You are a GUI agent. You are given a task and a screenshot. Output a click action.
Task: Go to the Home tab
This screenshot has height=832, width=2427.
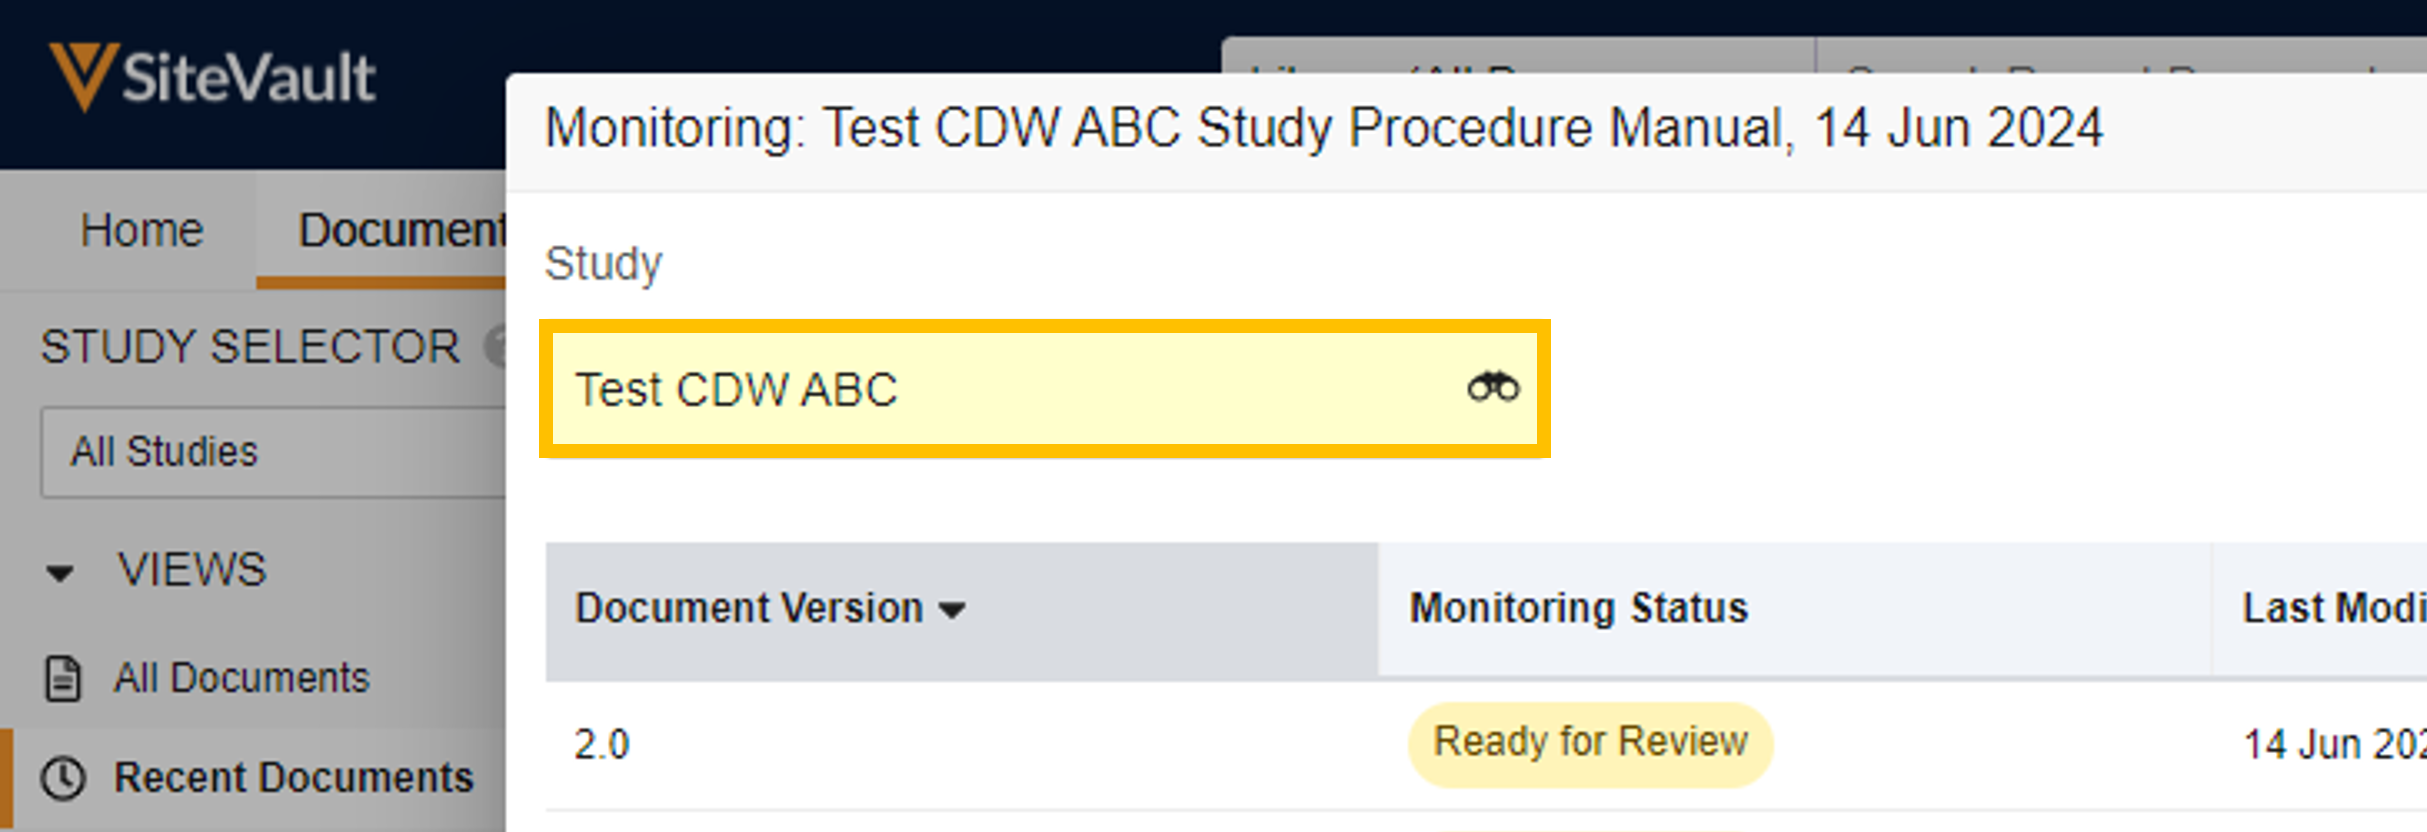coord(142,230)
